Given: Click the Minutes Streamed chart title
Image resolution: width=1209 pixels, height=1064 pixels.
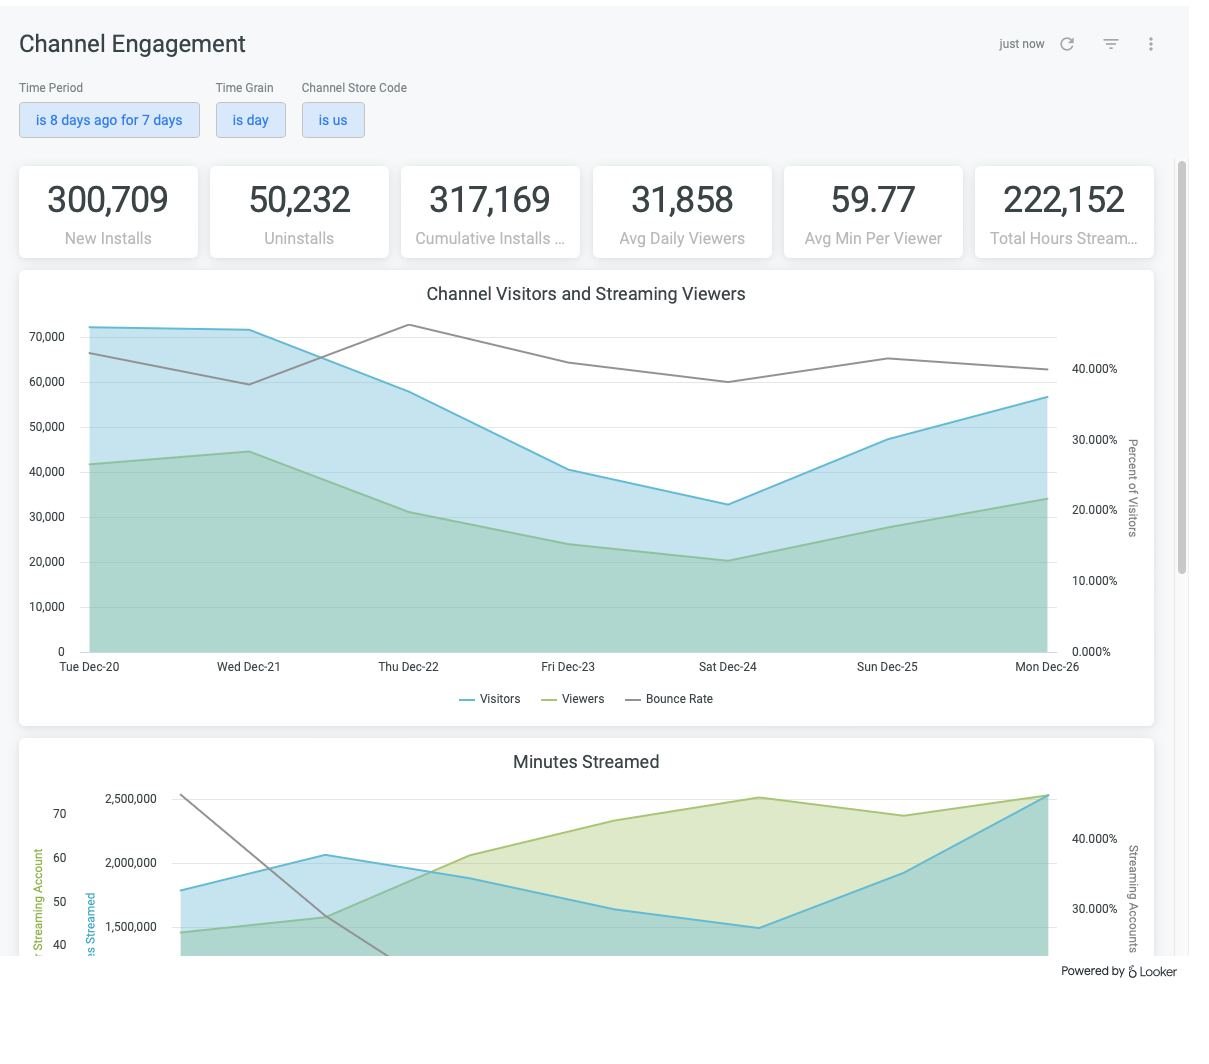Looking at the screenshot, I should (586, 762).
